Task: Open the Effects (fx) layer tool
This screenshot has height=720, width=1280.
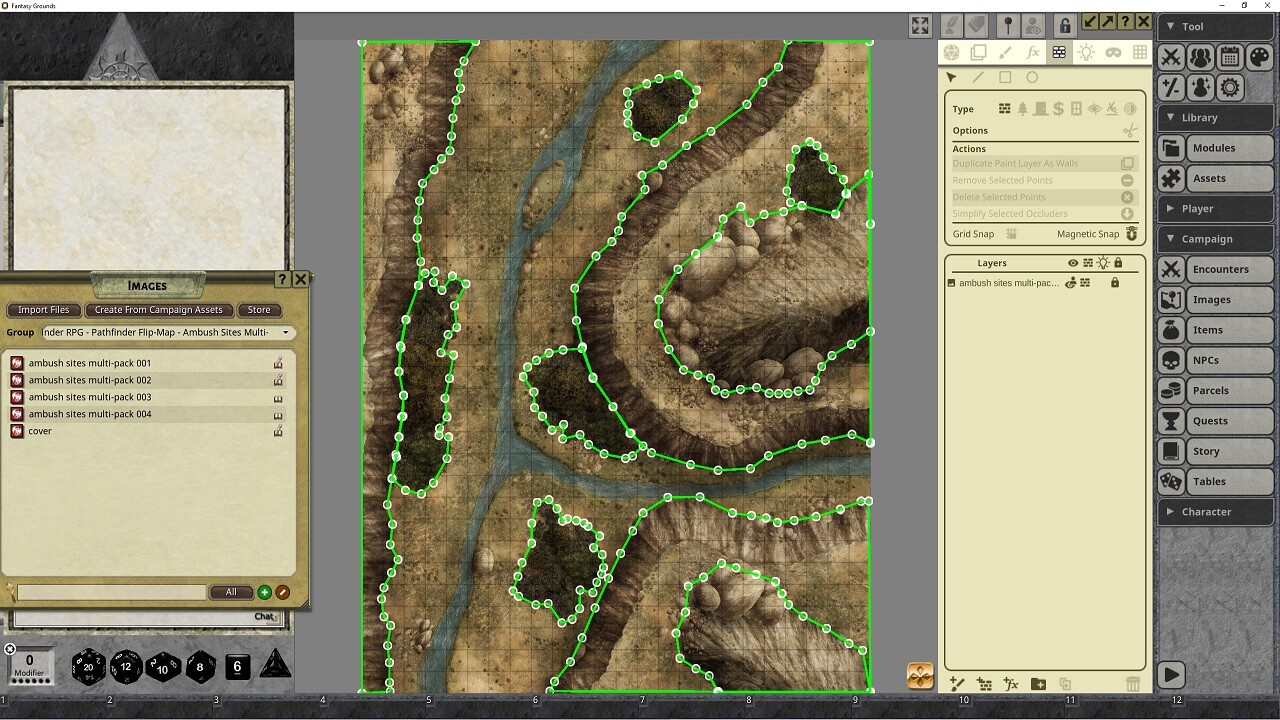Action: point(1033,53)
